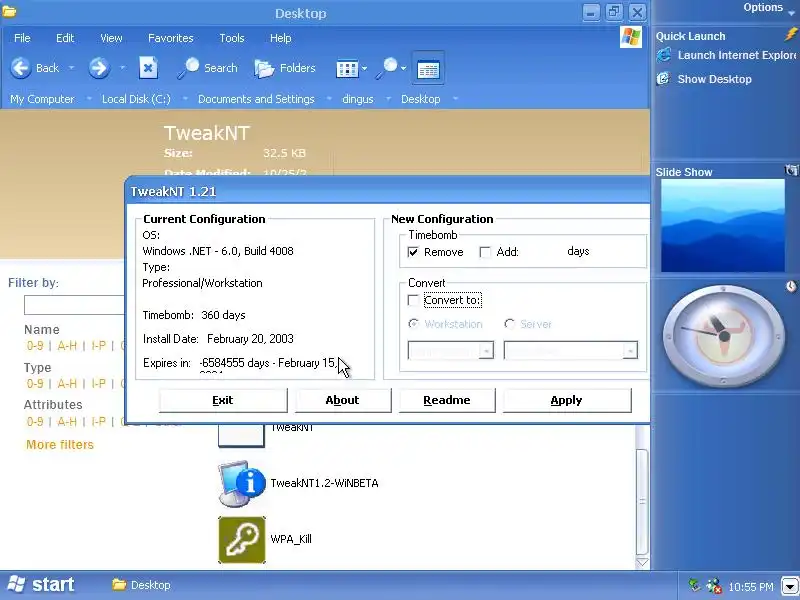800x600 pixels.
Task: Open the Back history dropdown arrow
Action: pos(71,68)
